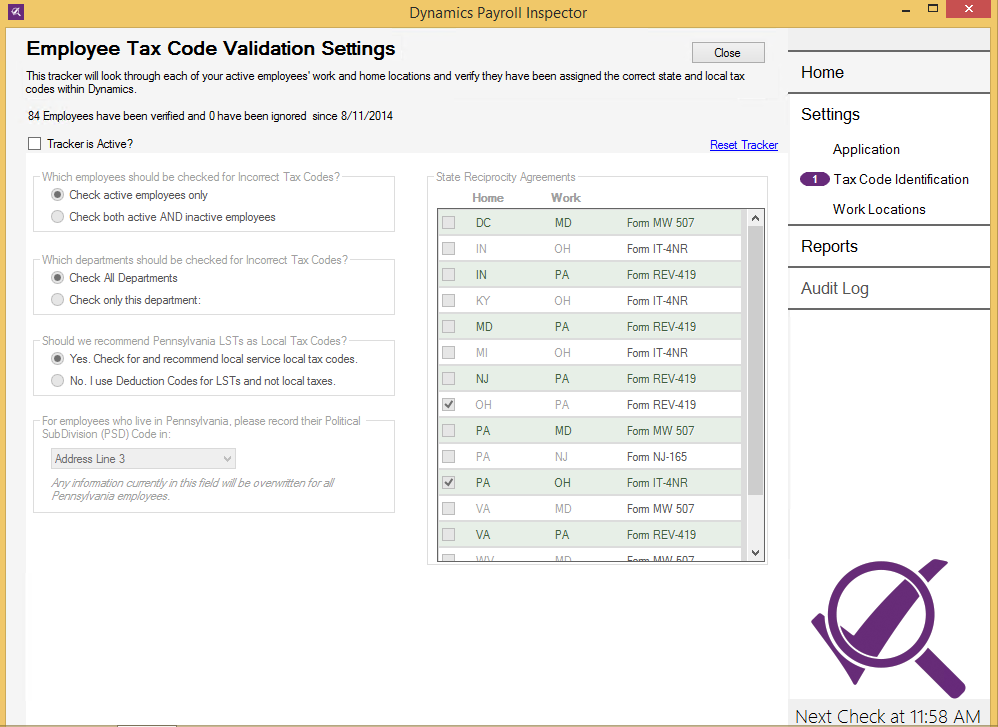This screenshot has width=998, height=727.
Task: Tick the DC to MD reciprocity checkbox
Action: coord(449,223)
